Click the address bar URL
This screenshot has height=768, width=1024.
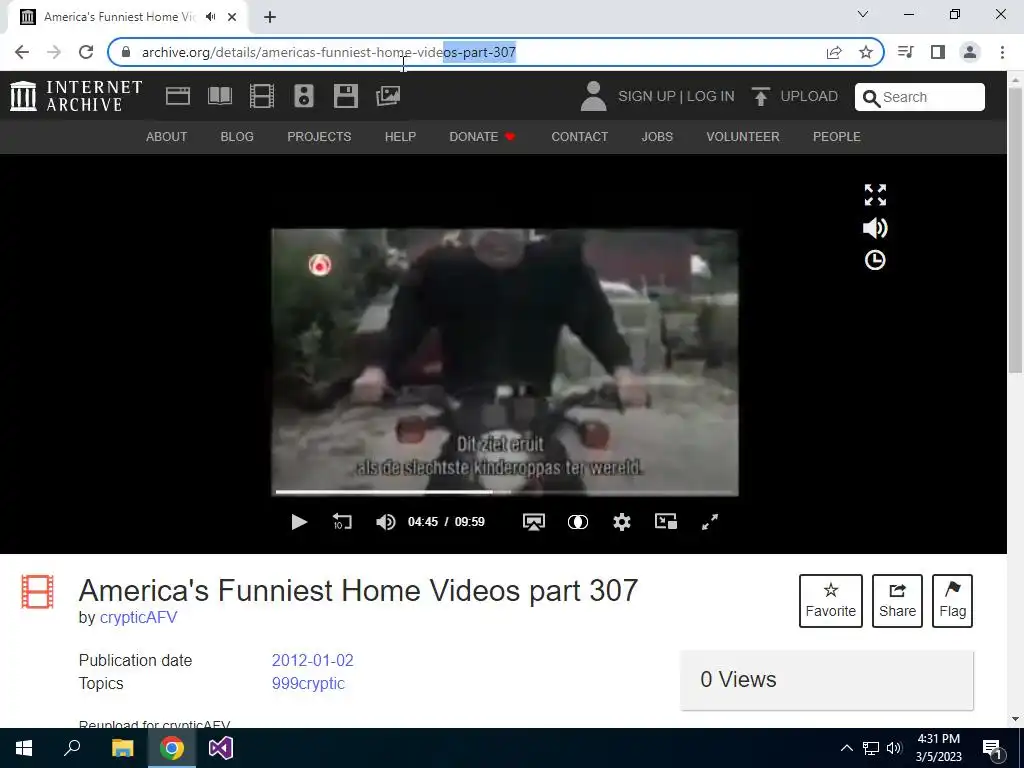click(328, 52)
